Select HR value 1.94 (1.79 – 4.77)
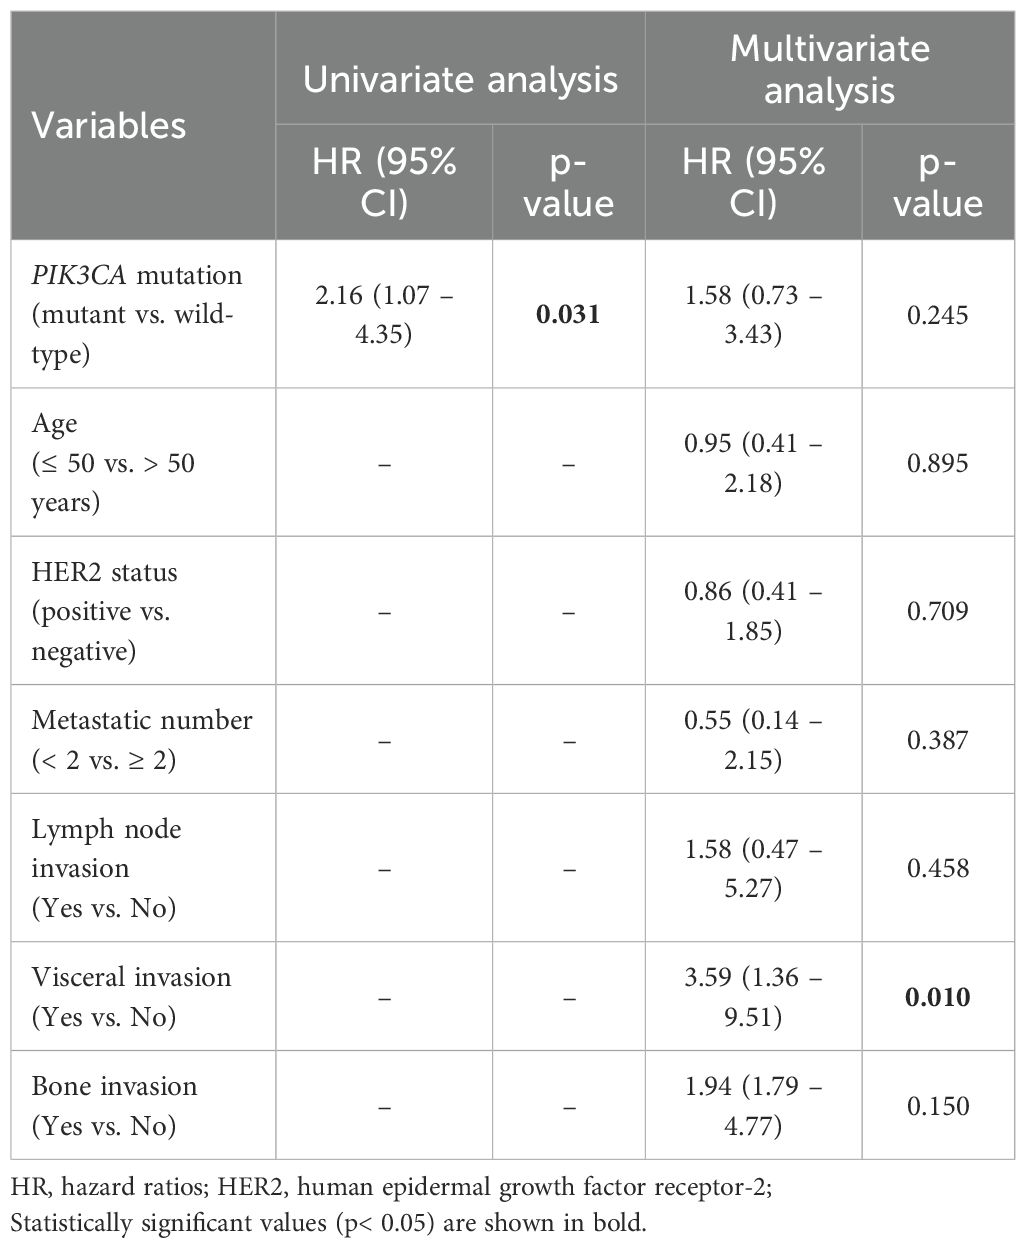Image resolution: width=1026 pixels, height=1248 pixels. tap(754, 1105)
